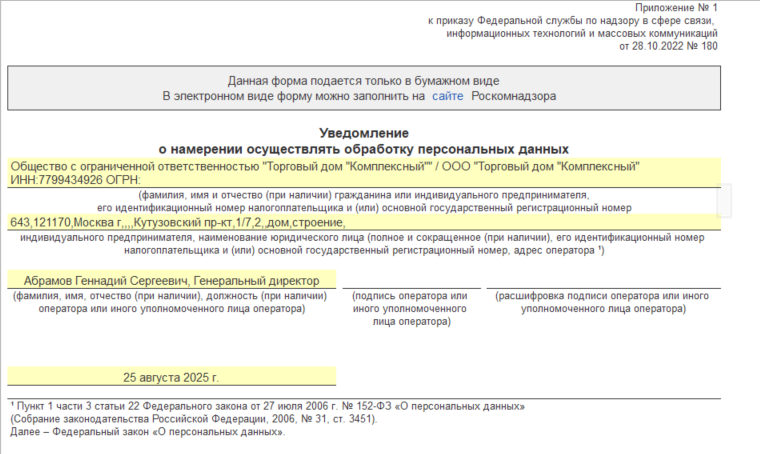760x454 pixels.
Task: Click the blank operator signature line
Action: click(411, 281)
